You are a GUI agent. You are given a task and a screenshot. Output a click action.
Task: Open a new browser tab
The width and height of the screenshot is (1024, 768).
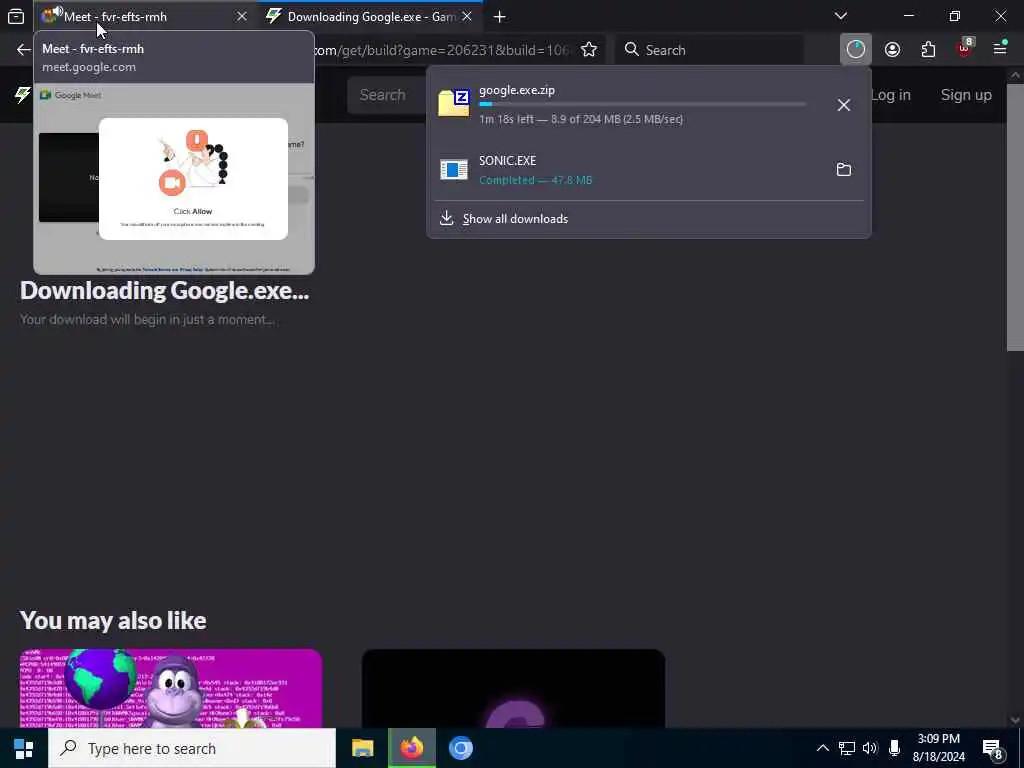(500, 17)
